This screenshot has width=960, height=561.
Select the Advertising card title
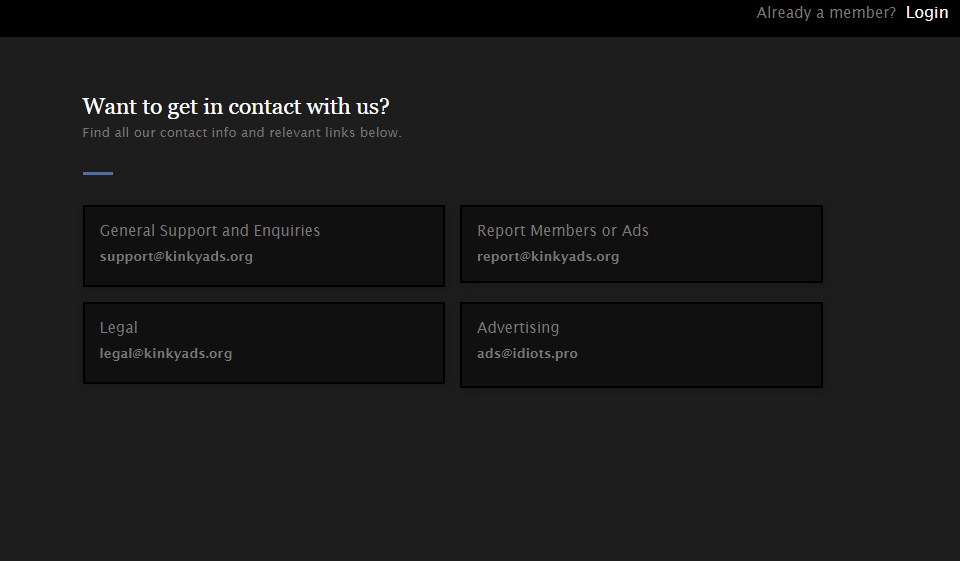point(518,328)
